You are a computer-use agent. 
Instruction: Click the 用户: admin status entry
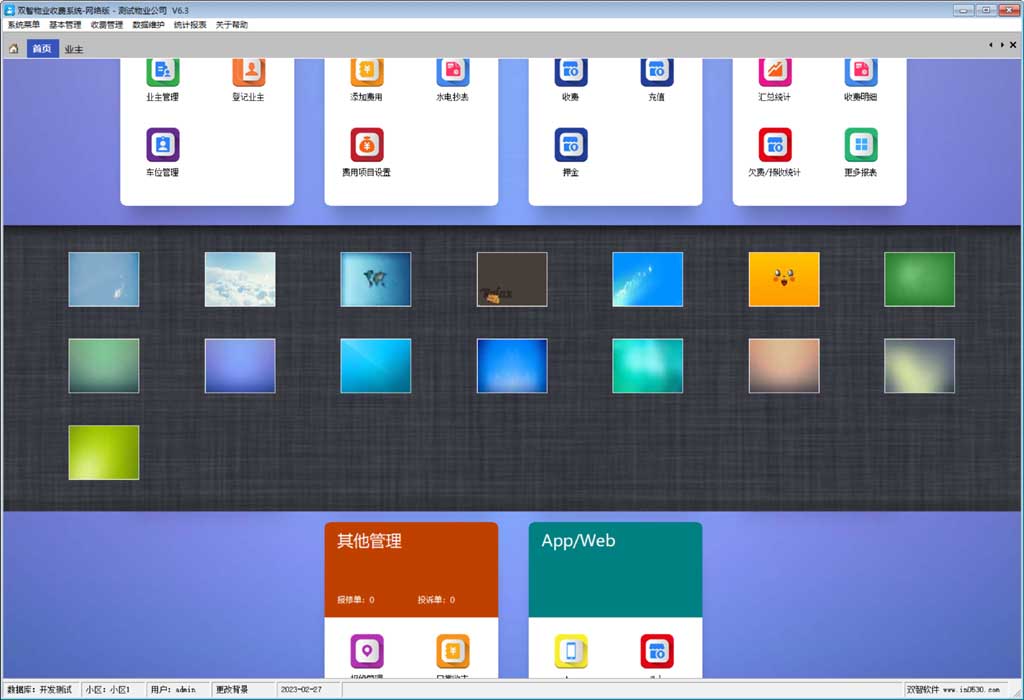tap(174, 690)
